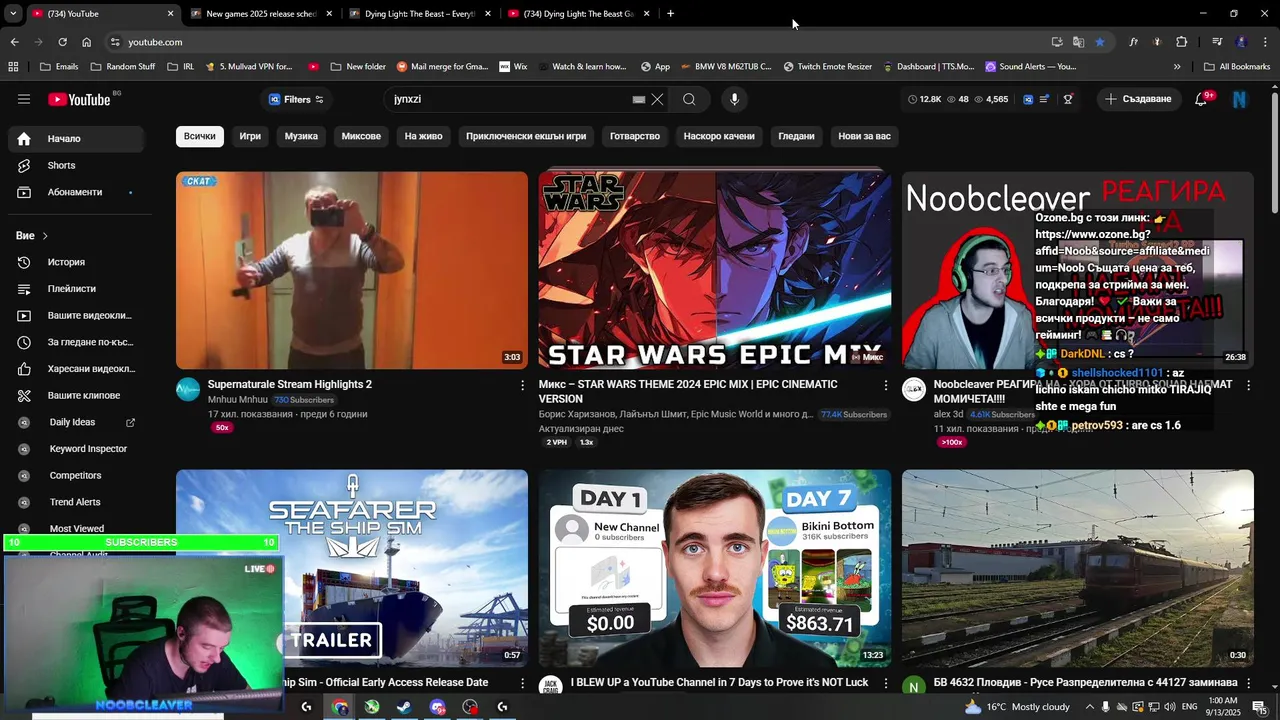Open the fonts extension f? icon
This screenshot has width=1280, height=720.
pyautogui.click(x=1133, y=42)
